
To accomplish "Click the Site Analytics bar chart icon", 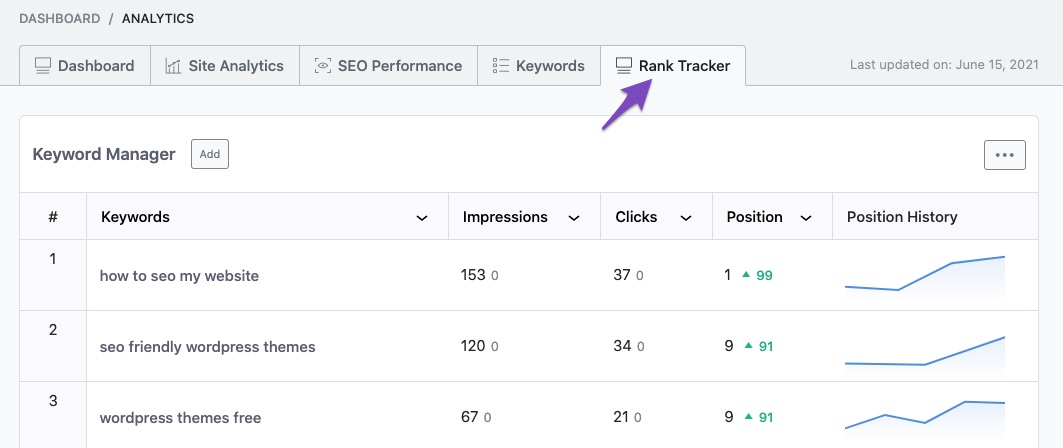I will click(173, 66).
